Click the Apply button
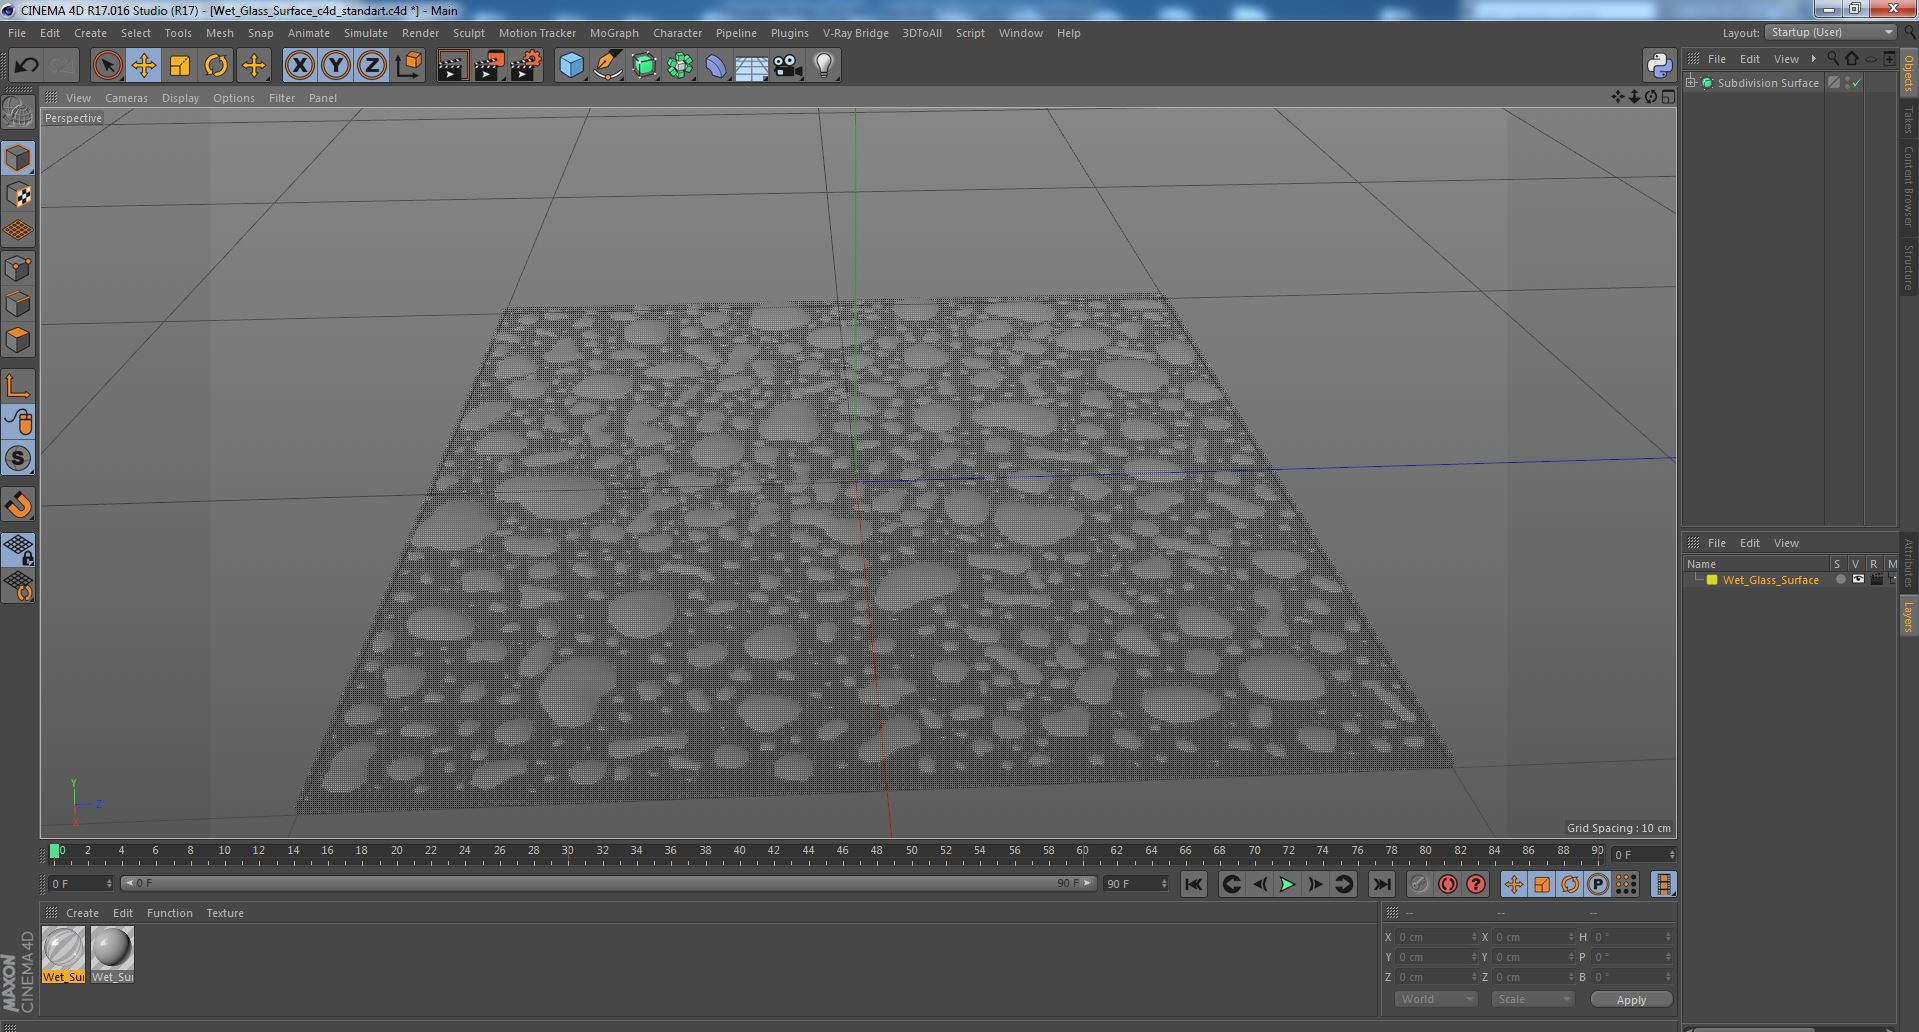Screen dimensions: 1919x1032 [1631, 1000]
